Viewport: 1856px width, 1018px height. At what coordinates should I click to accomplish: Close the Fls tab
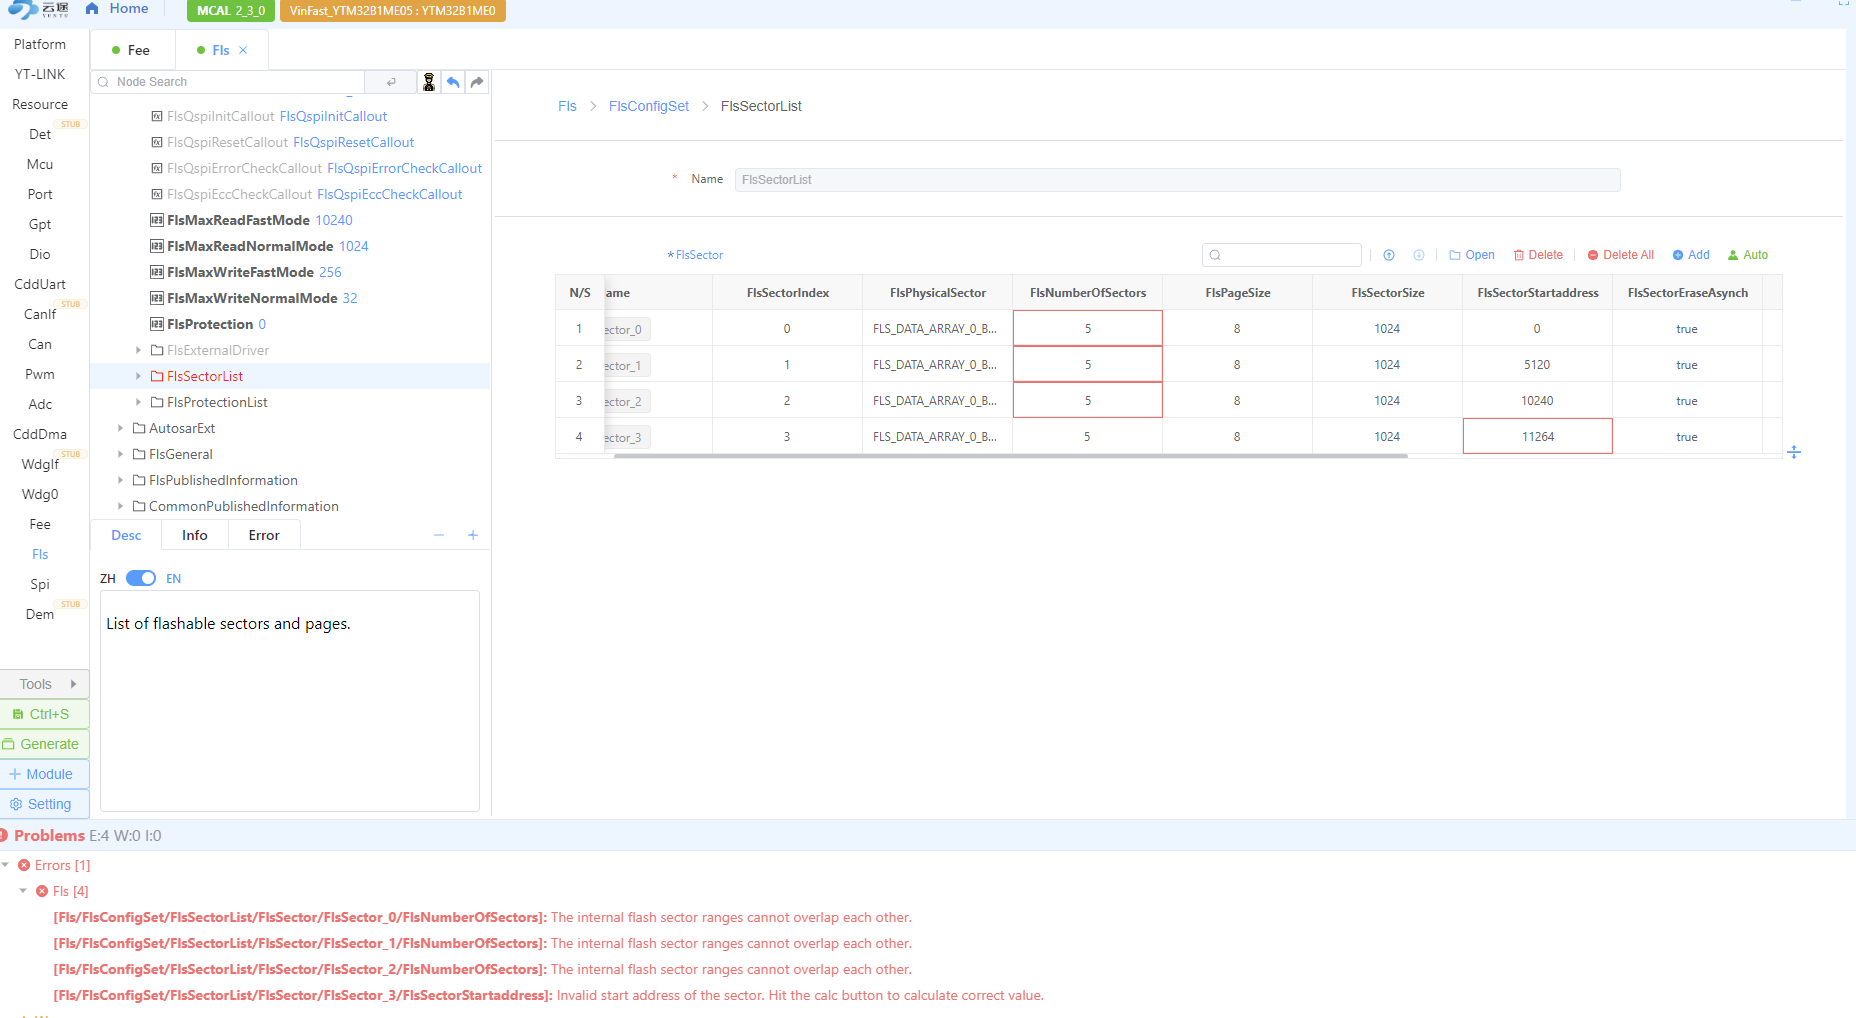[243, 50]
